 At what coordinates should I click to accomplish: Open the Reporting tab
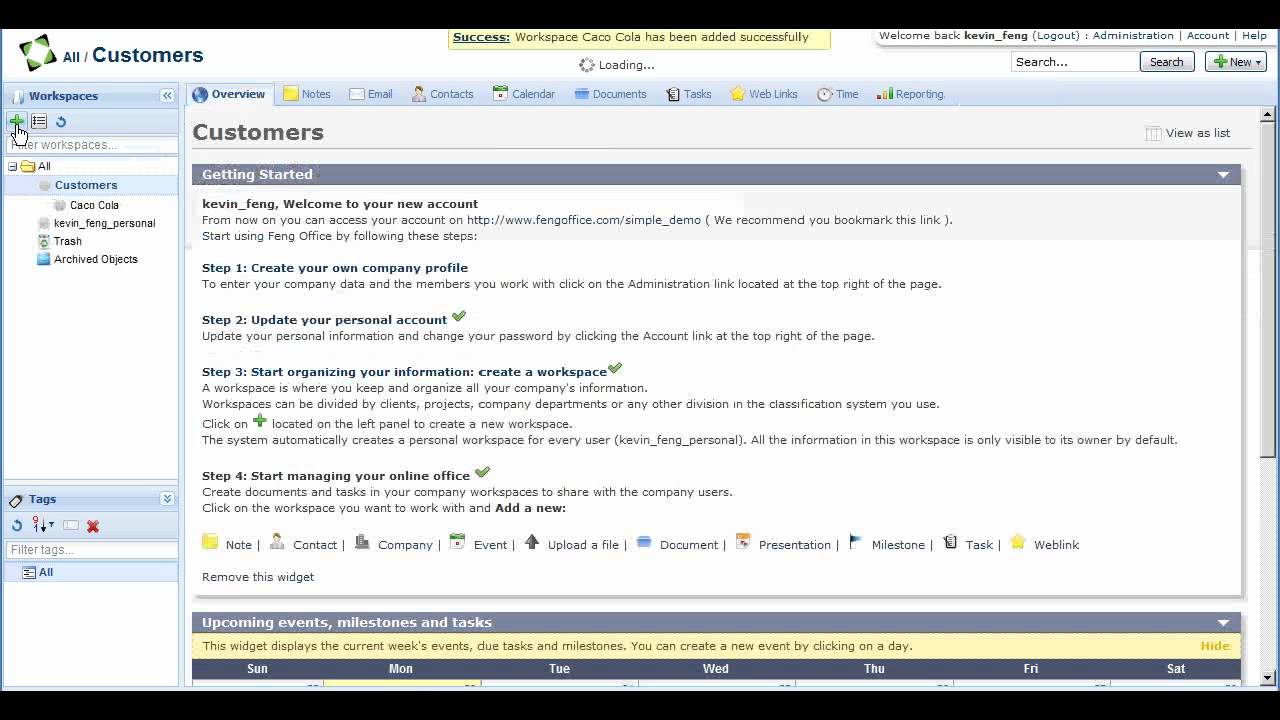click(911, 94)
